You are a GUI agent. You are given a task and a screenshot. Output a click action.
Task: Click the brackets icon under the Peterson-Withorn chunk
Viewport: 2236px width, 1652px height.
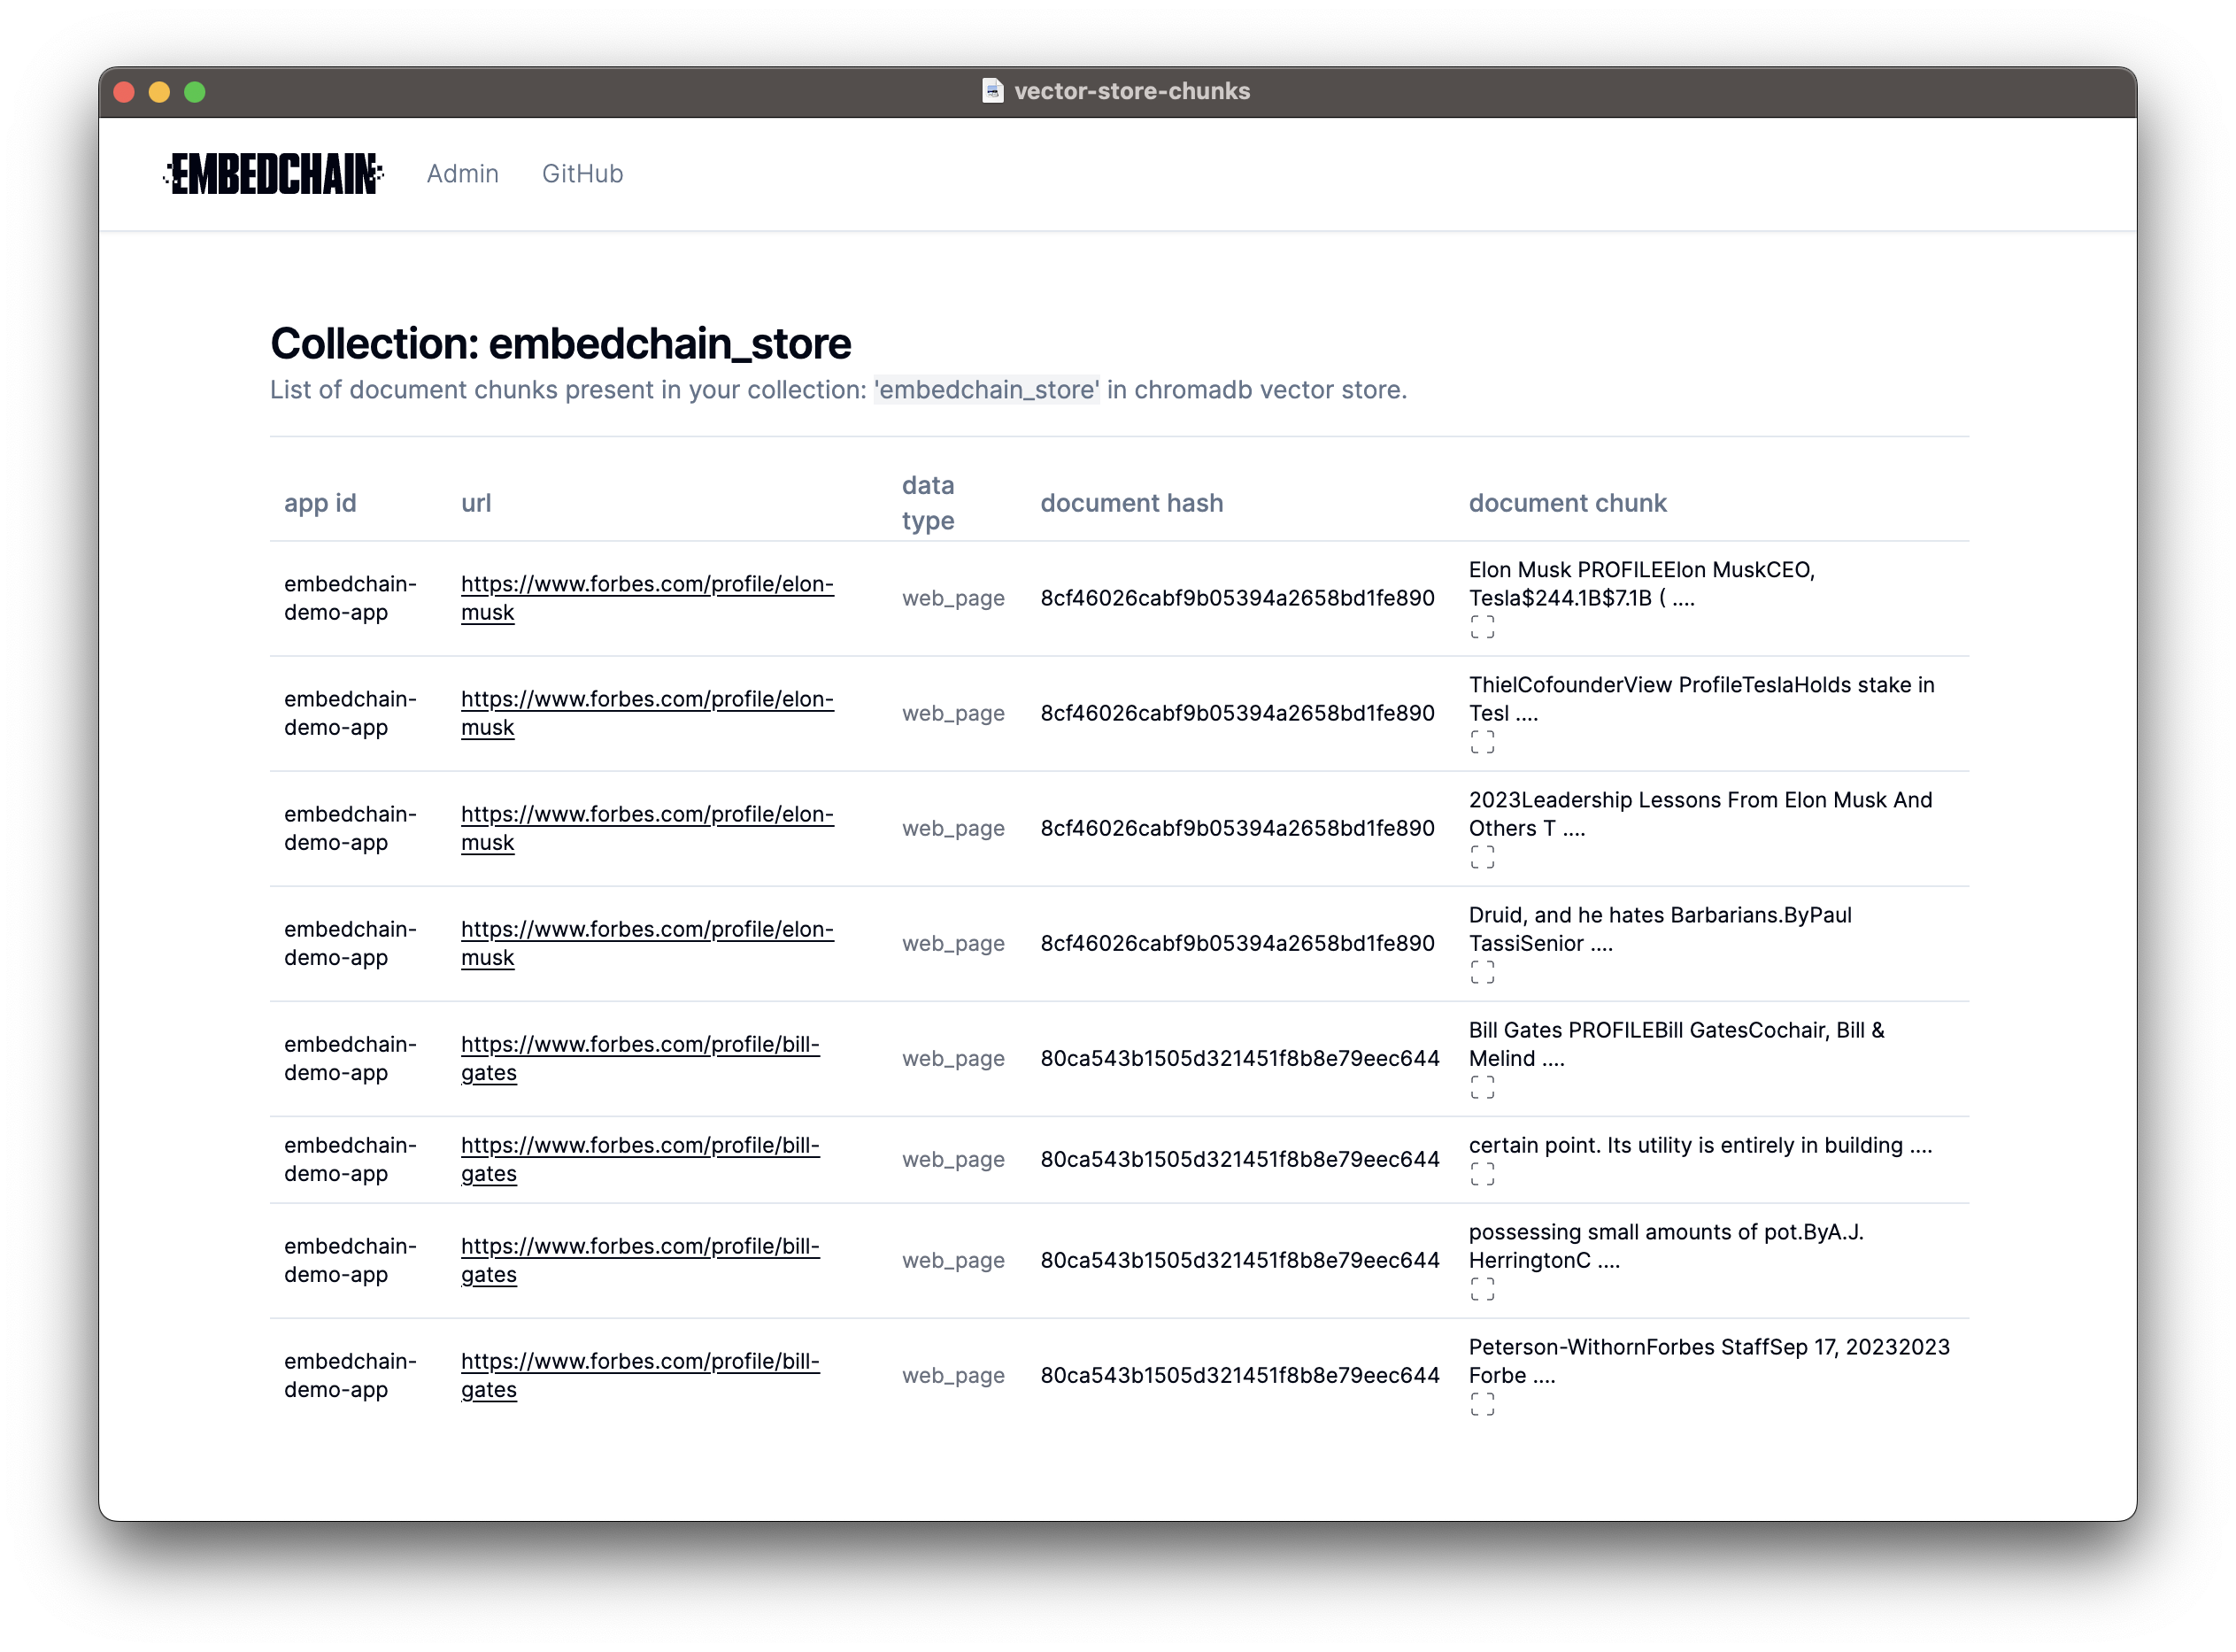pos(1484,1406)
